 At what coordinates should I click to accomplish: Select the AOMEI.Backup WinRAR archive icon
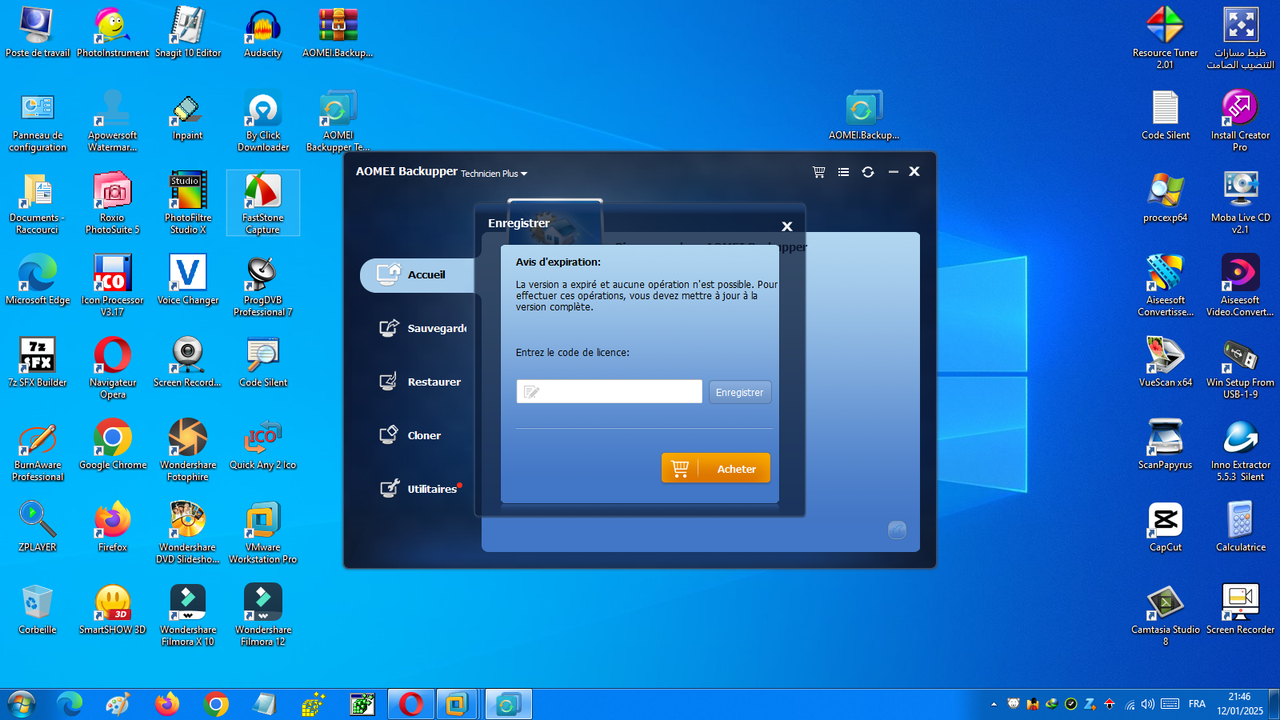338,33
